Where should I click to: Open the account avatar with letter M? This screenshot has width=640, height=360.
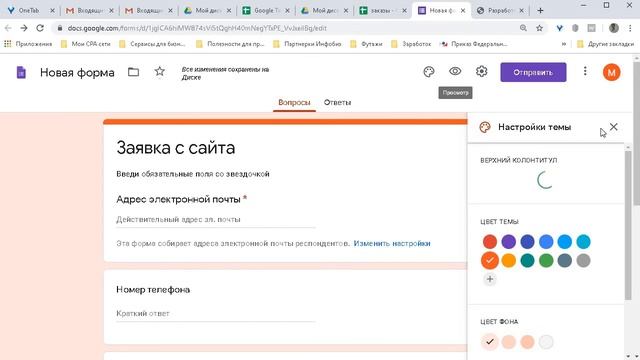pyautogui.click(x=611, y=72)
